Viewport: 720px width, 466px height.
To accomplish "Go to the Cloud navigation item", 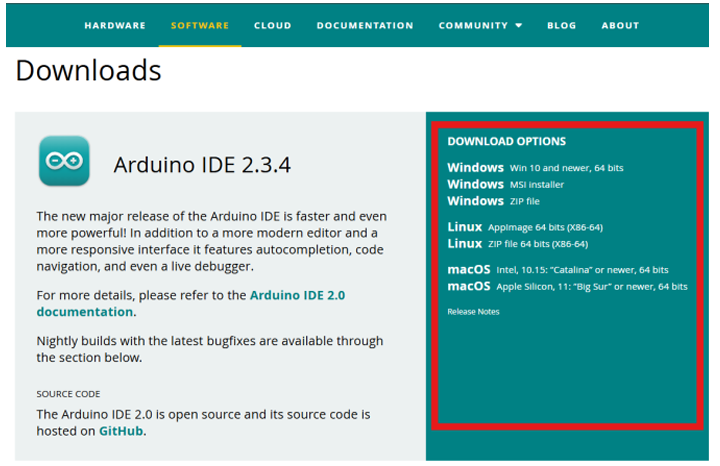I will pos(273,26).
